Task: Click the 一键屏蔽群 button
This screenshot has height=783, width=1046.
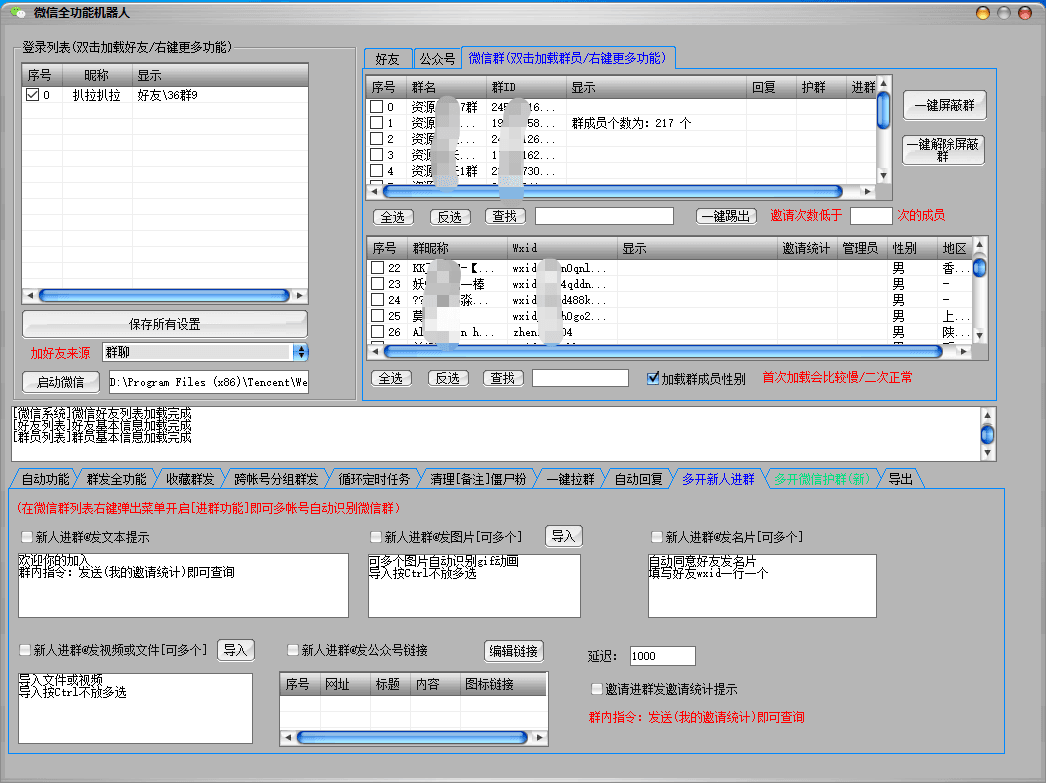Action: point(944,105)
